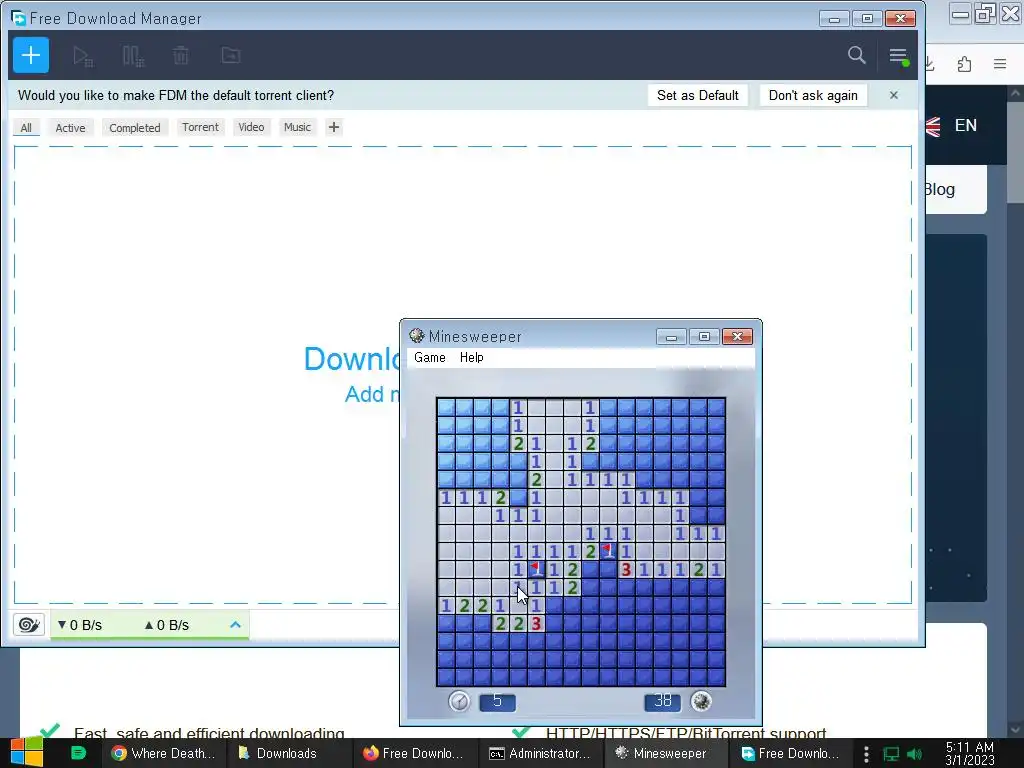Click the trash delete download icon

181,56
